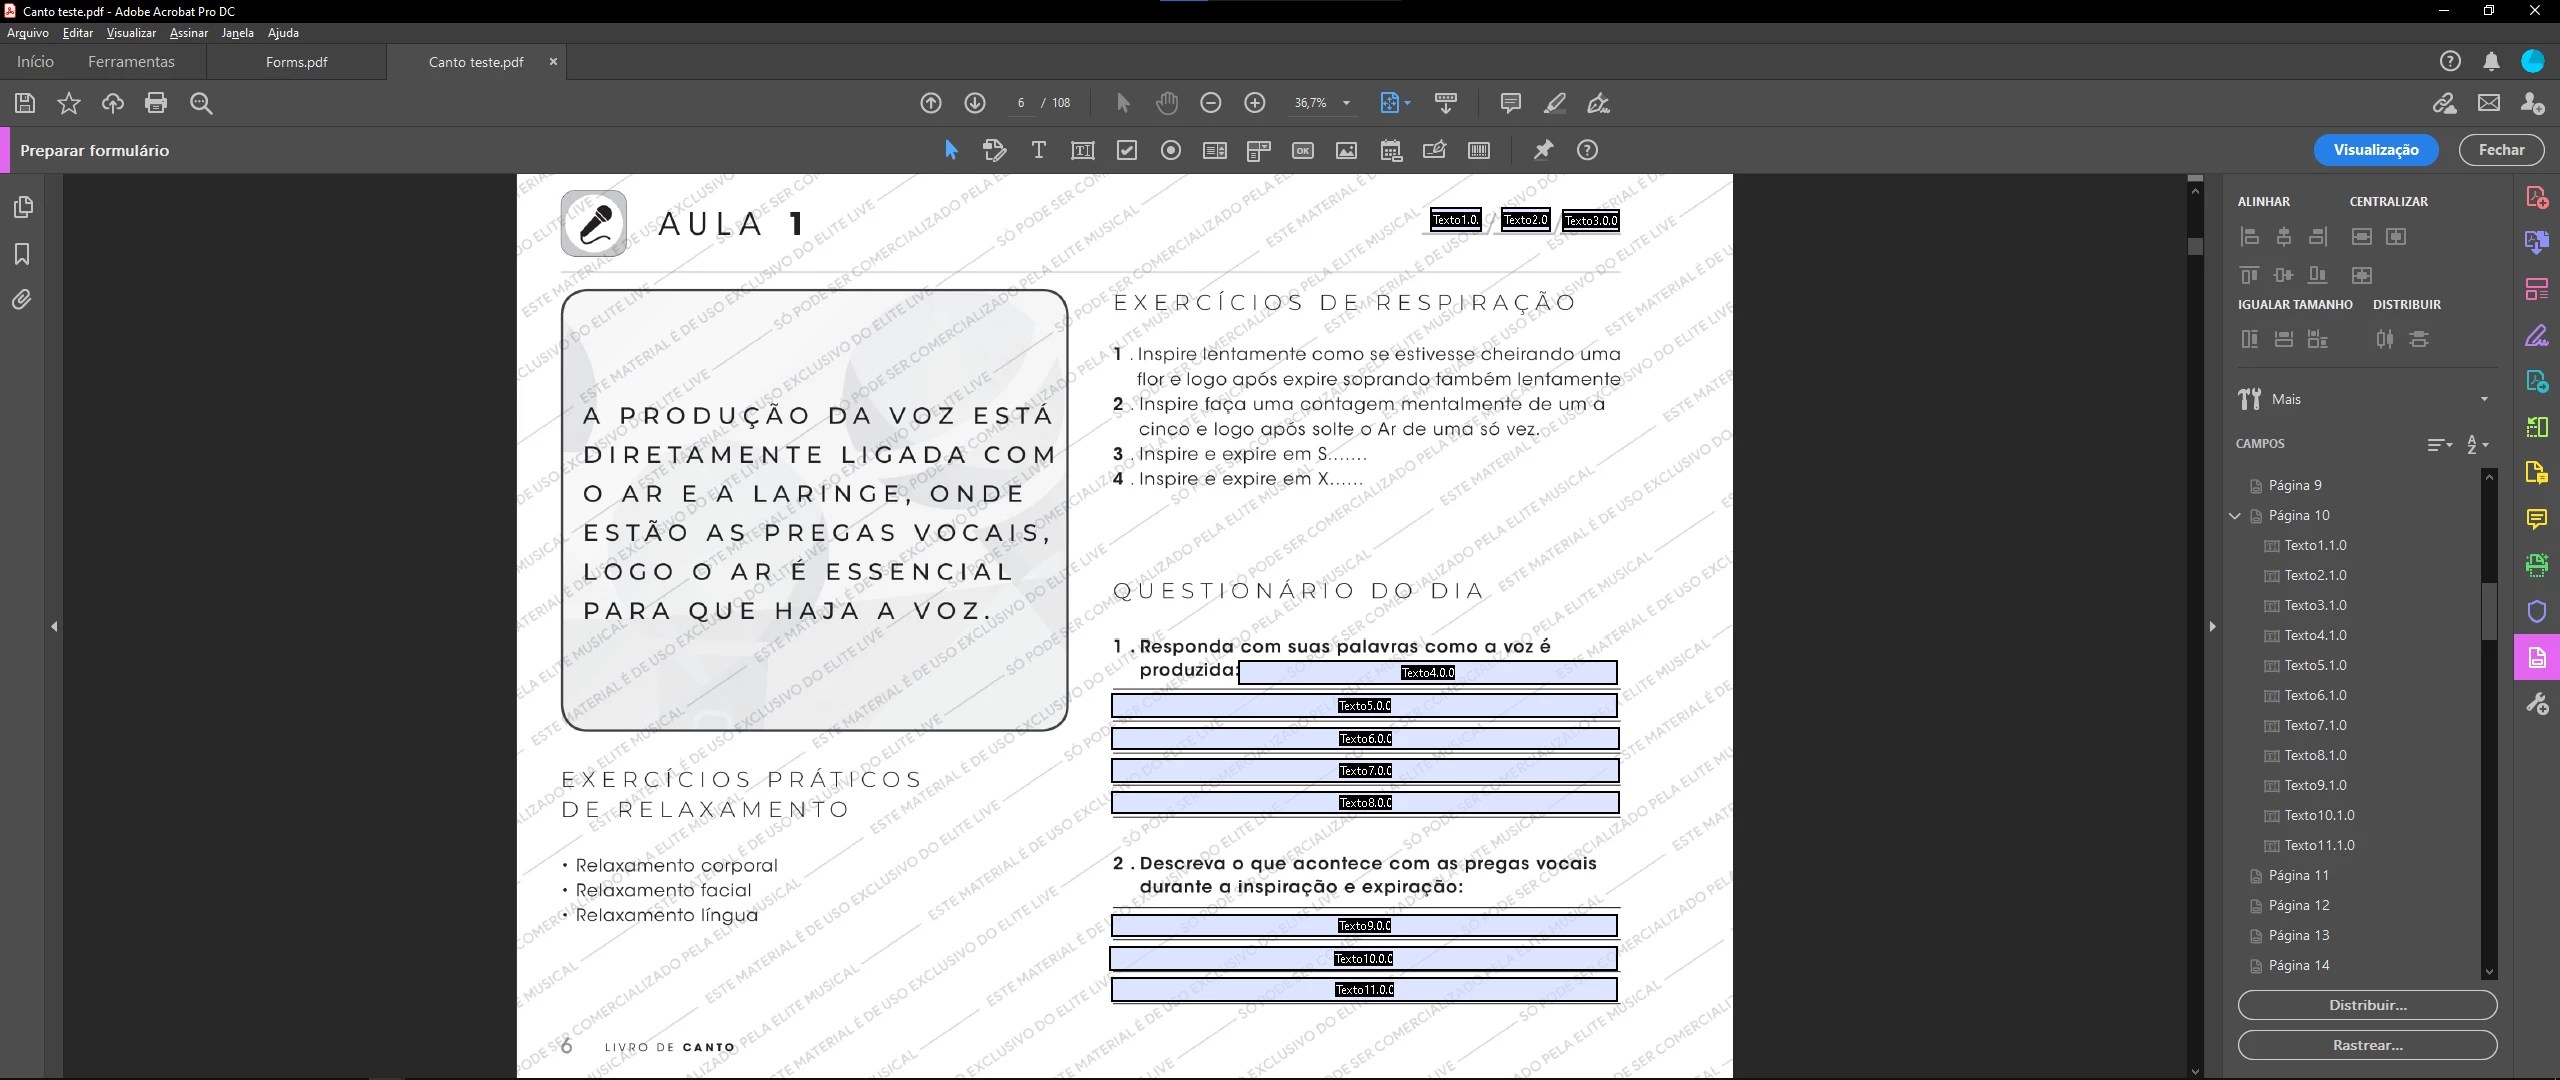Add an OK button field
The image size is (2560, 1080).
click(x=1303, y=150)
